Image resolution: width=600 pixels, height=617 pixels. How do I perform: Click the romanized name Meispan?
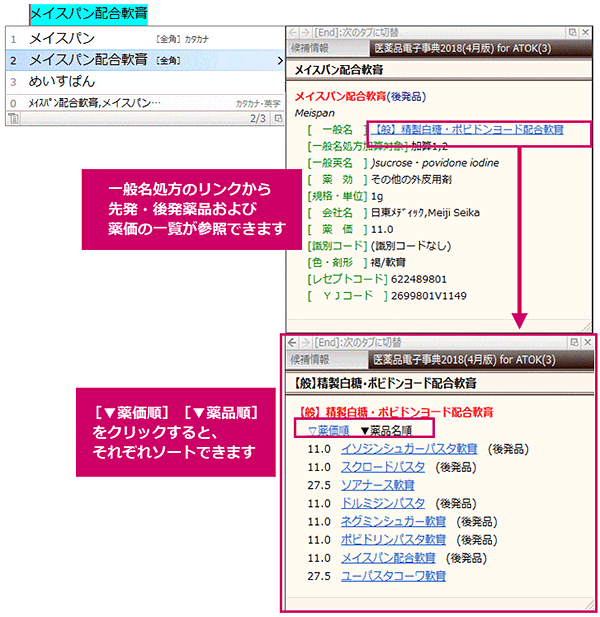pyautogui.click(x=315, y=113)
